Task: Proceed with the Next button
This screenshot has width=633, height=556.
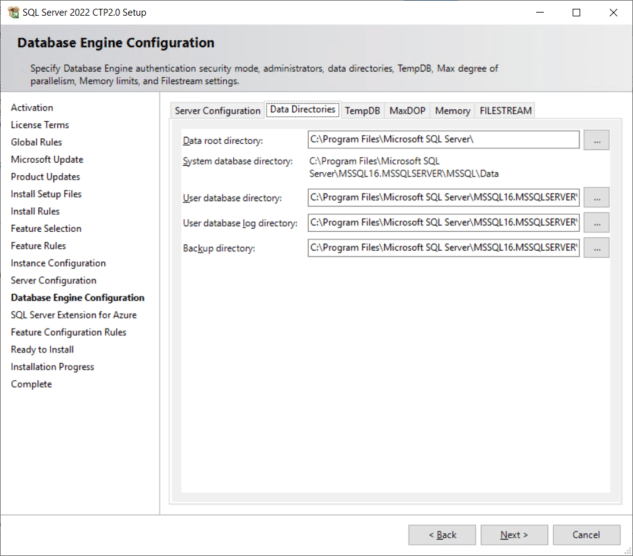Action: 514,535
